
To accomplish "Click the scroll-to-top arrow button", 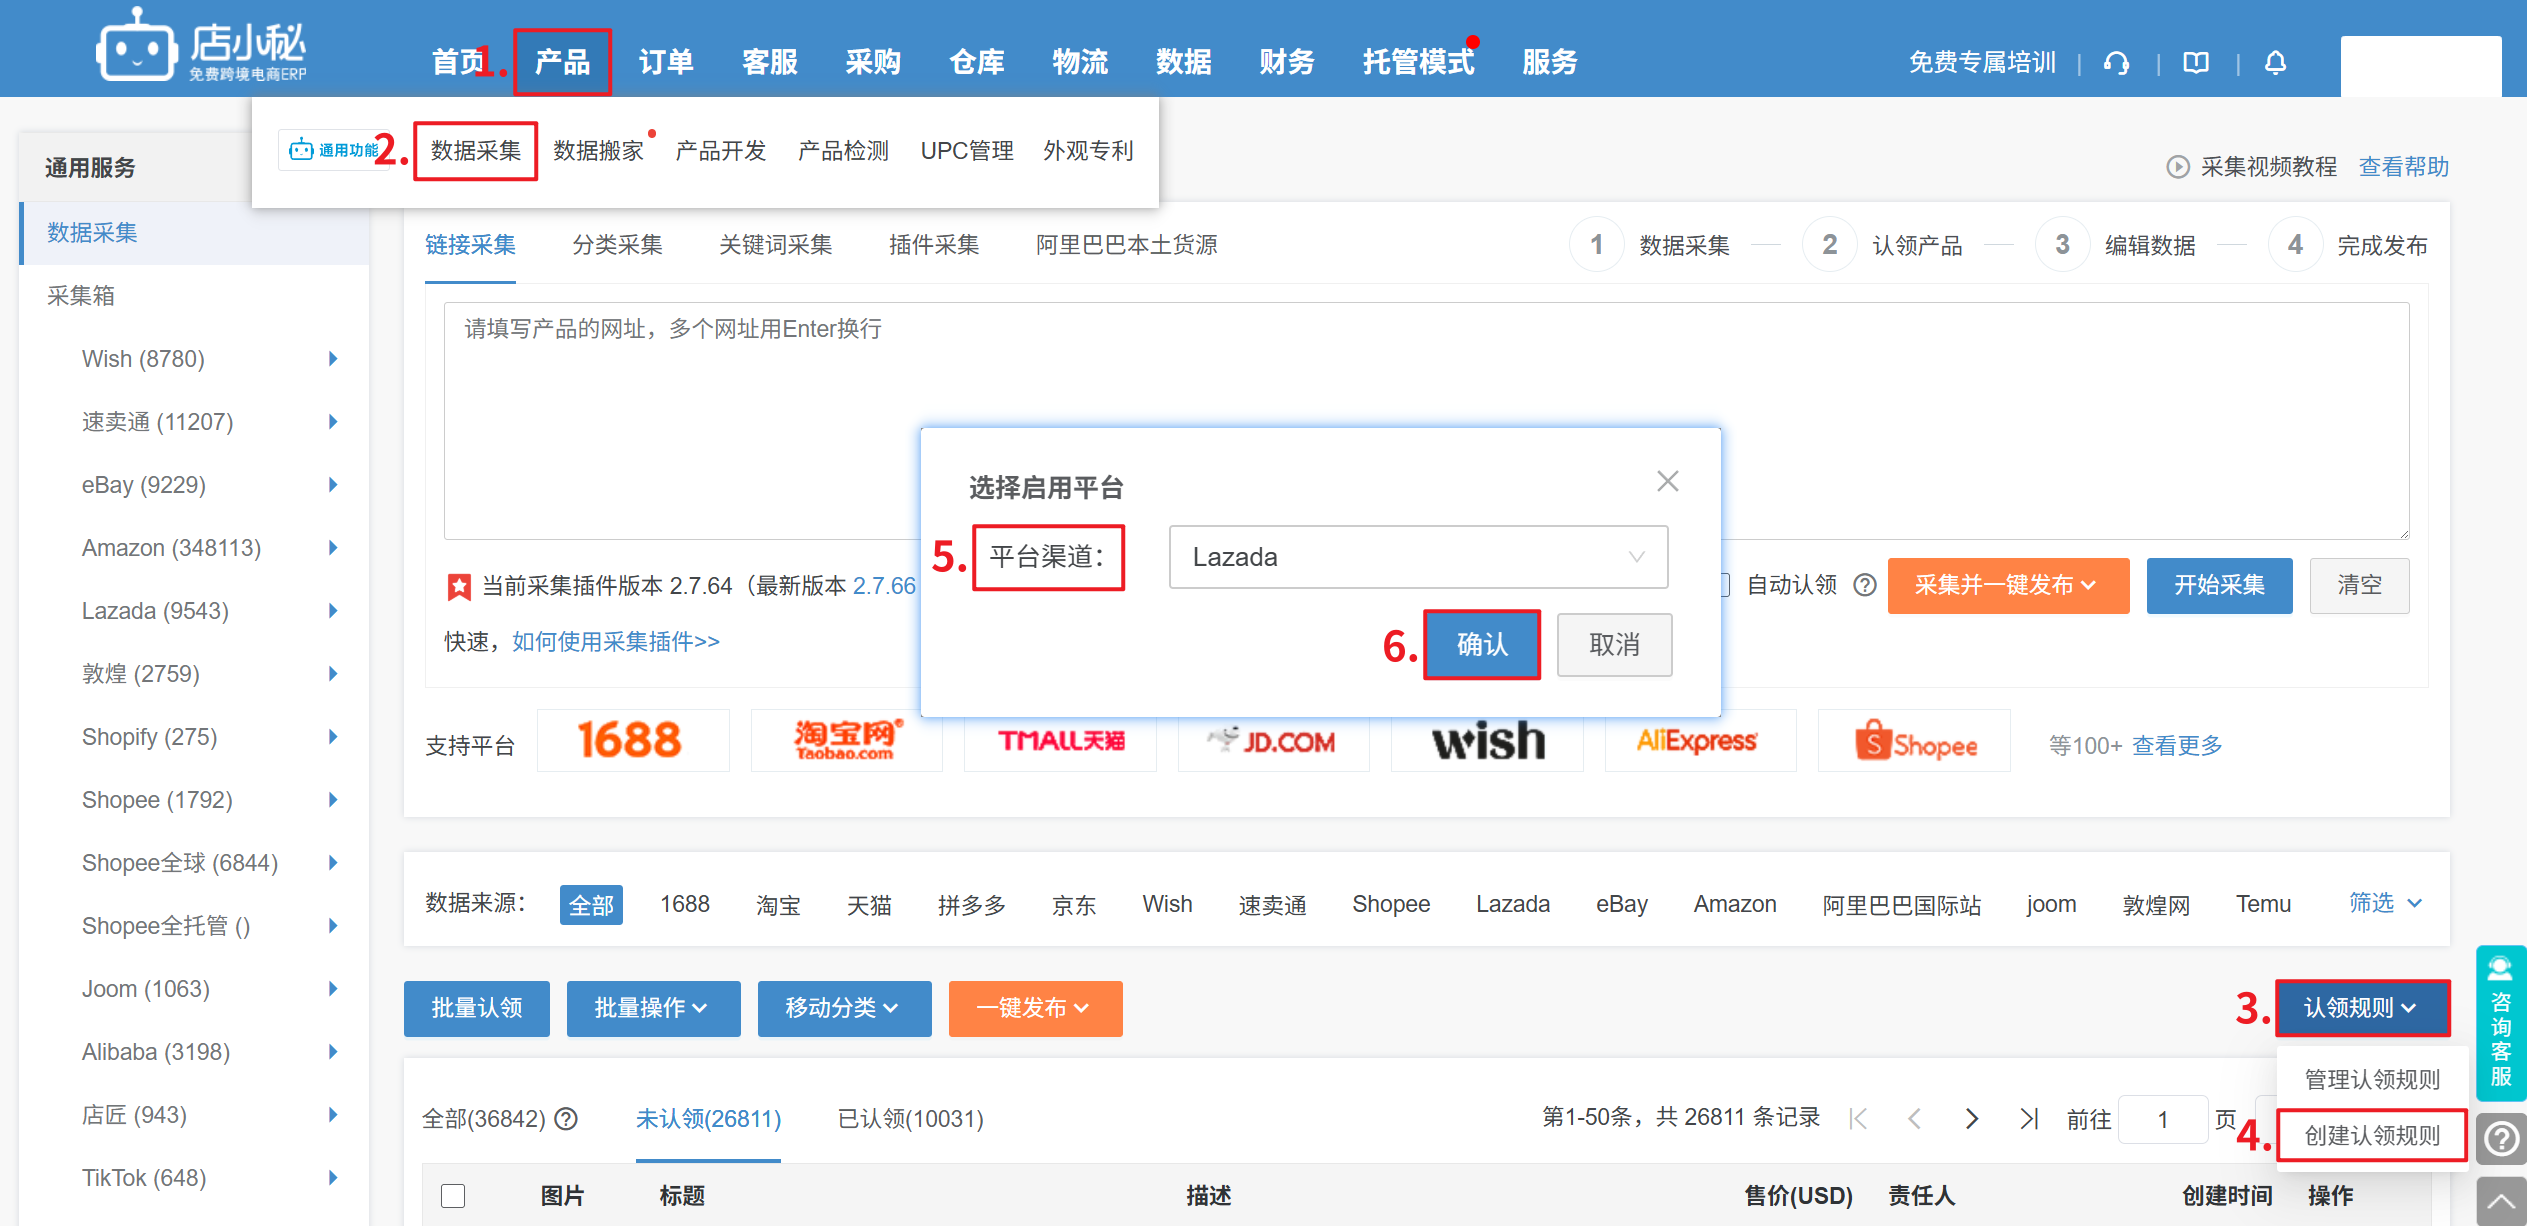I will [2501, 1201].
